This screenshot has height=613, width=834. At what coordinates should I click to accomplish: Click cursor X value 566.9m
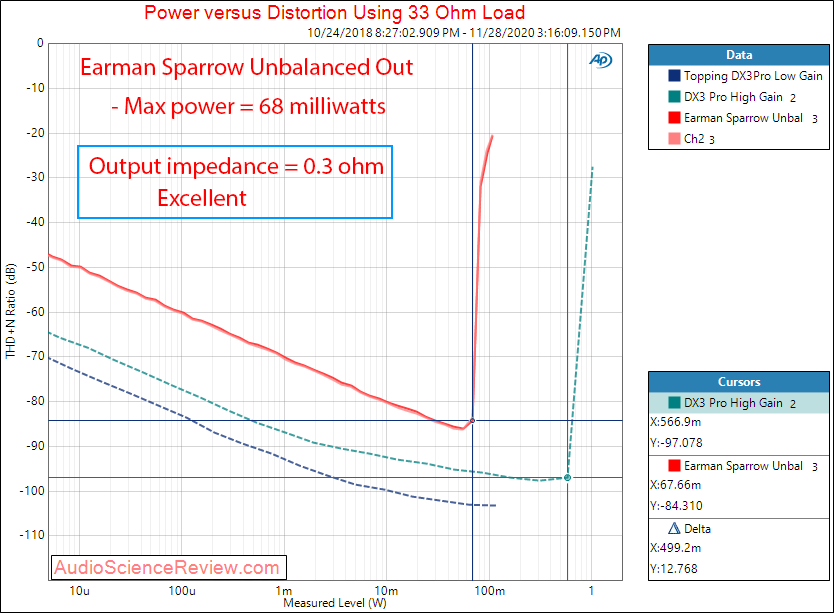[x=675, y=422]
